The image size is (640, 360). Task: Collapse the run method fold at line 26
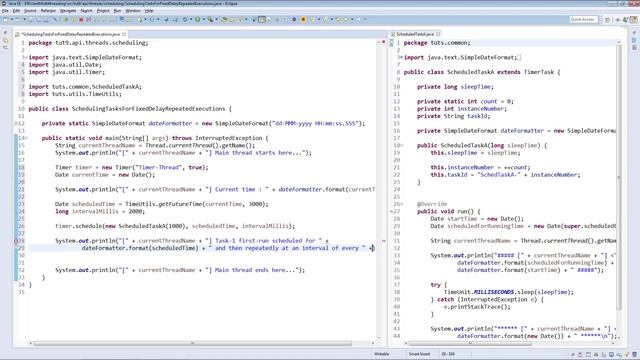[x=402, y=204]
